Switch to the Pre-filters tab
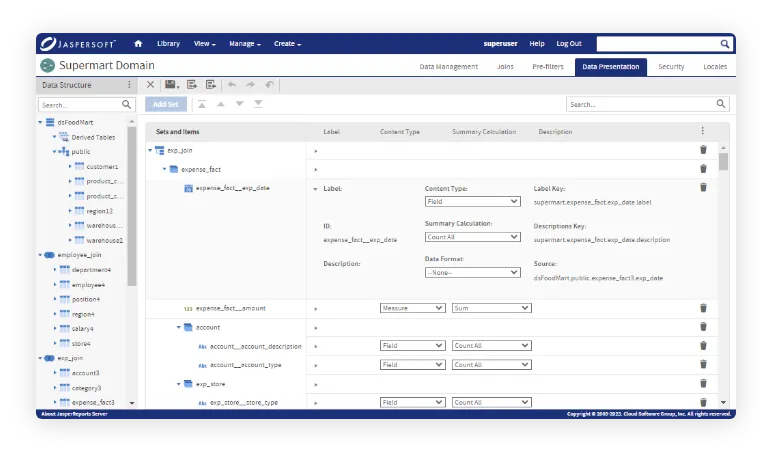Viewport: 772px width, 458px height. click(547, 66)
